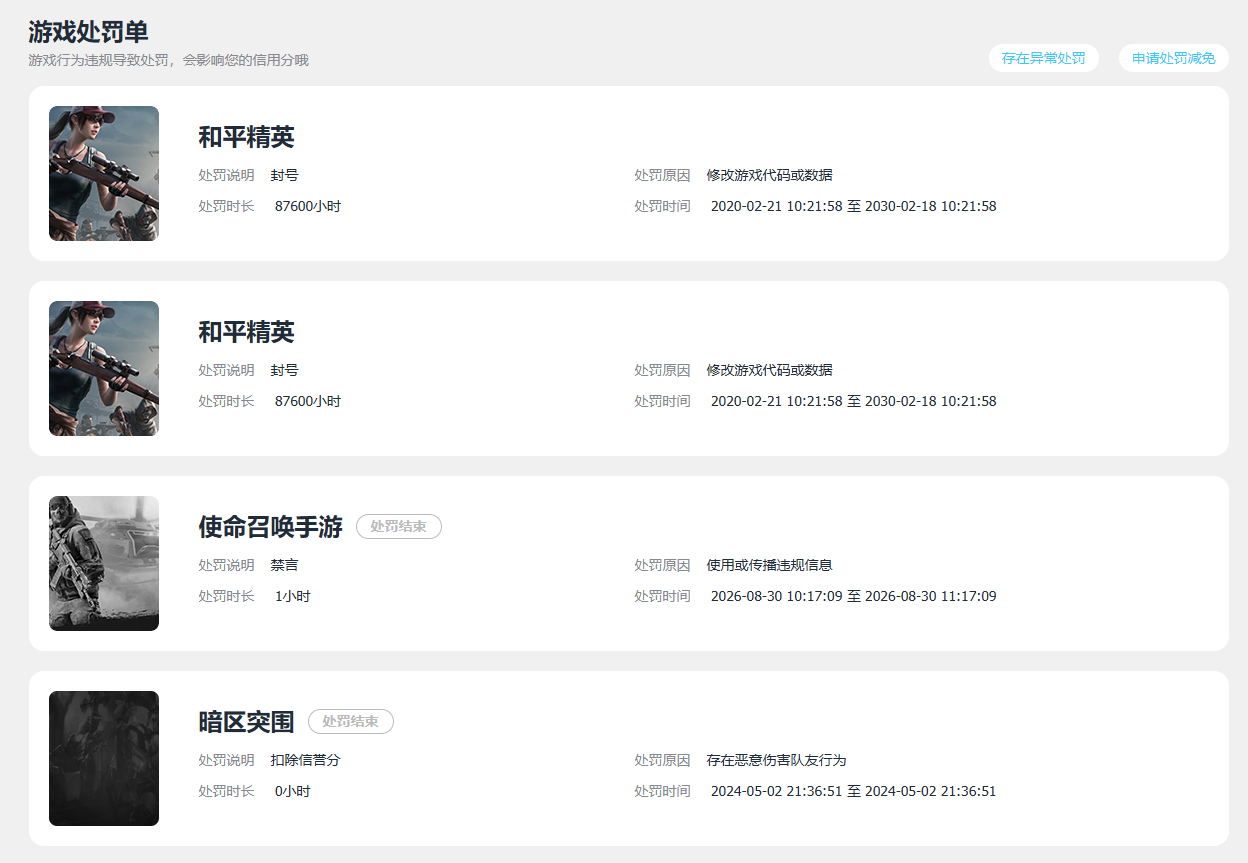Click the 处罚时长 label in 使命召唤手游 card

[226, 596]
